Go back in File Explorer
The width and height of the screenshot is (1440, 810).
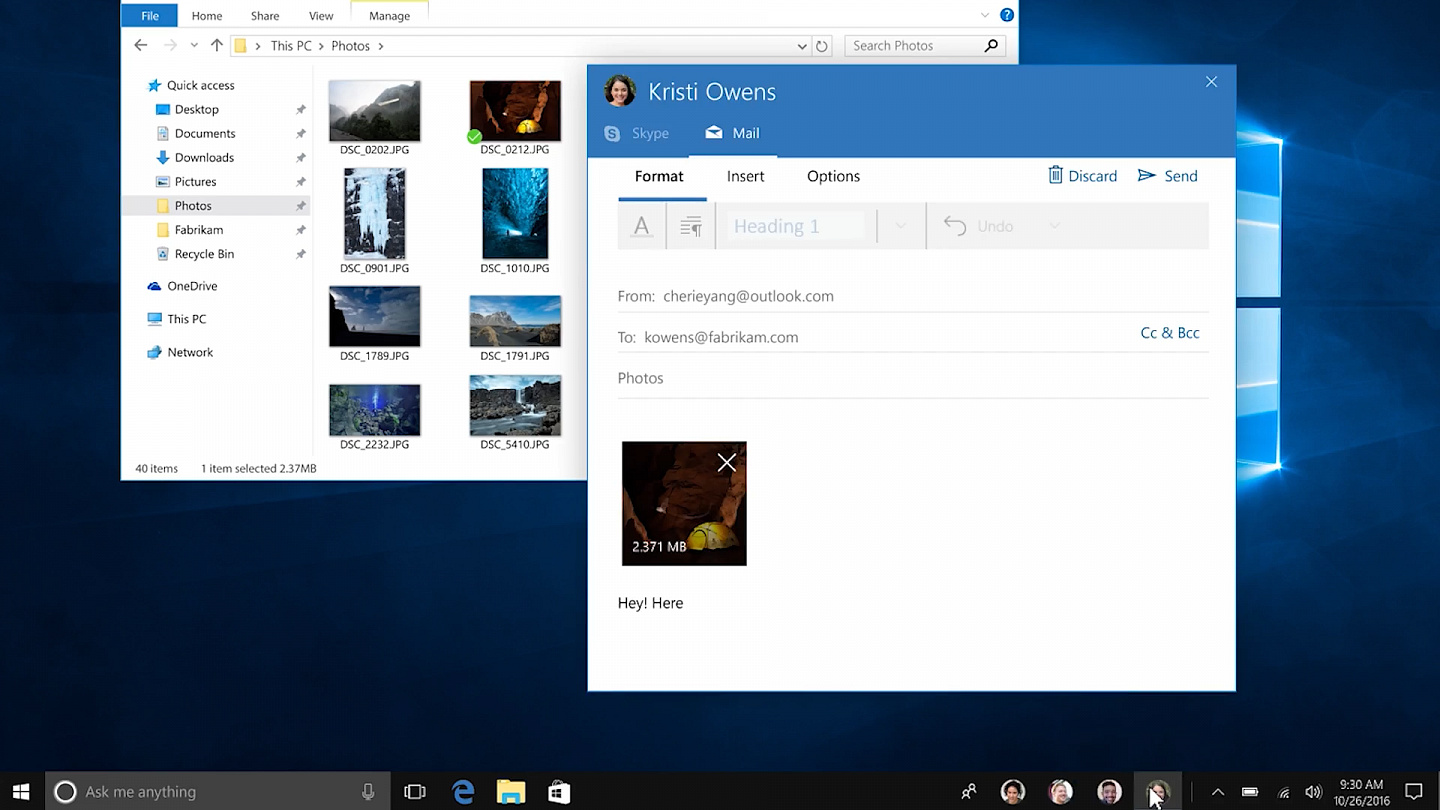pyautogui.click(x=141, y=46)
